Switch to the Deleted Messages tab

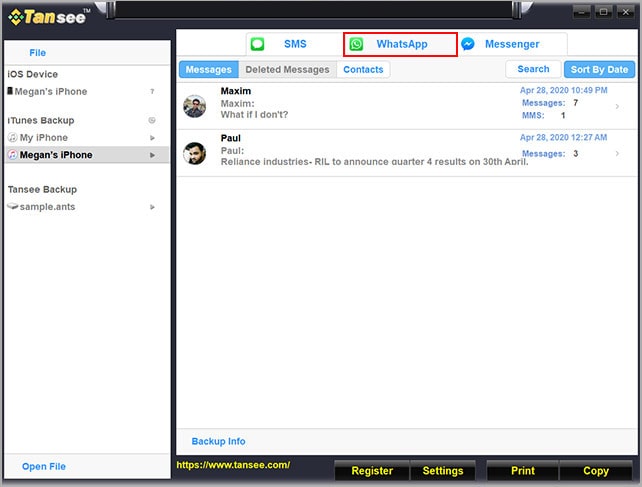click(287, 70)
